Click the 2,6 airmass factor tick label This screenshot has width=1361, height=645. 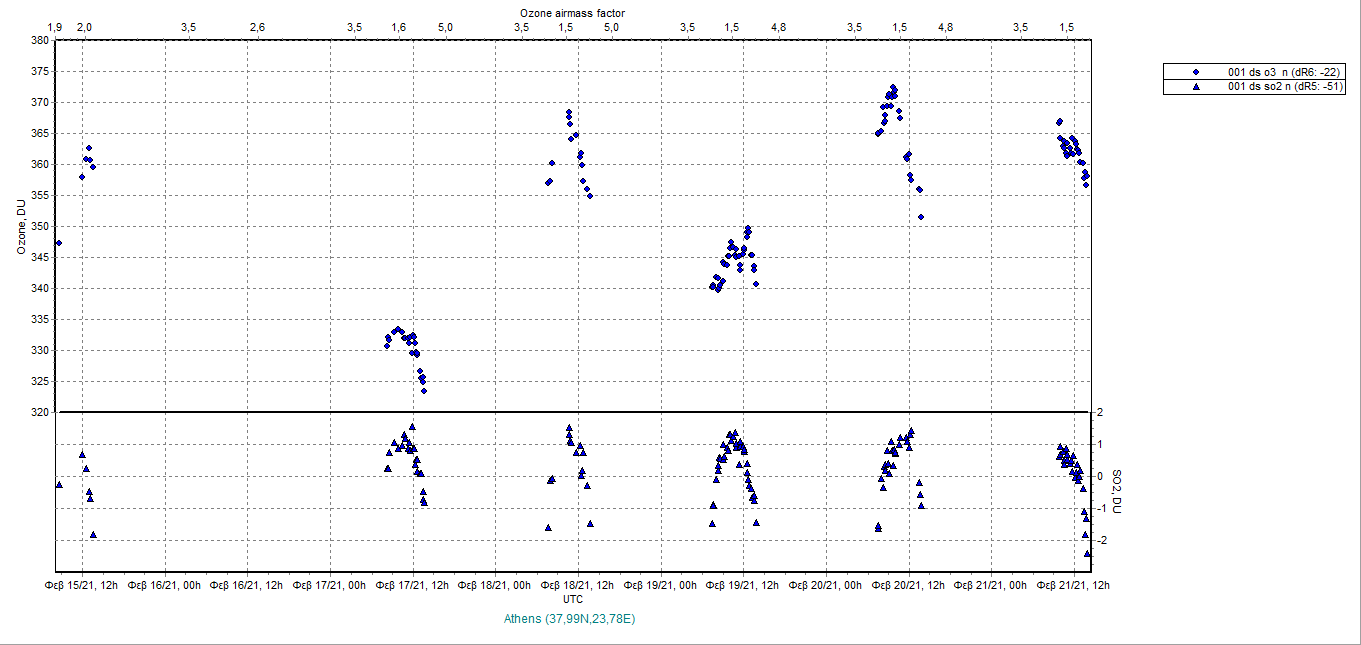tap(257, 26)
